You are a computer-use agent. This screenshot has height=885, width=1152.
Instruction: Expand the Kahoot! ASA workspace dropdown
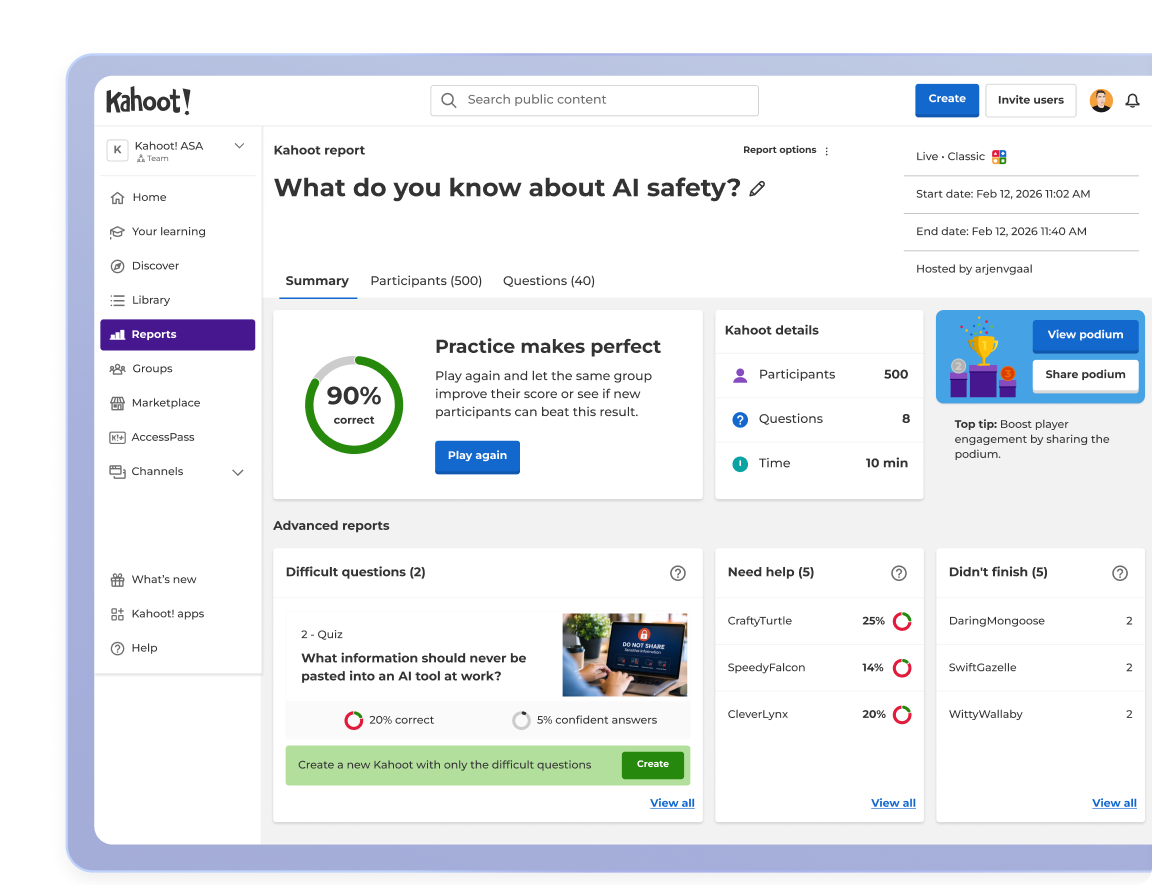click(240, 146)
